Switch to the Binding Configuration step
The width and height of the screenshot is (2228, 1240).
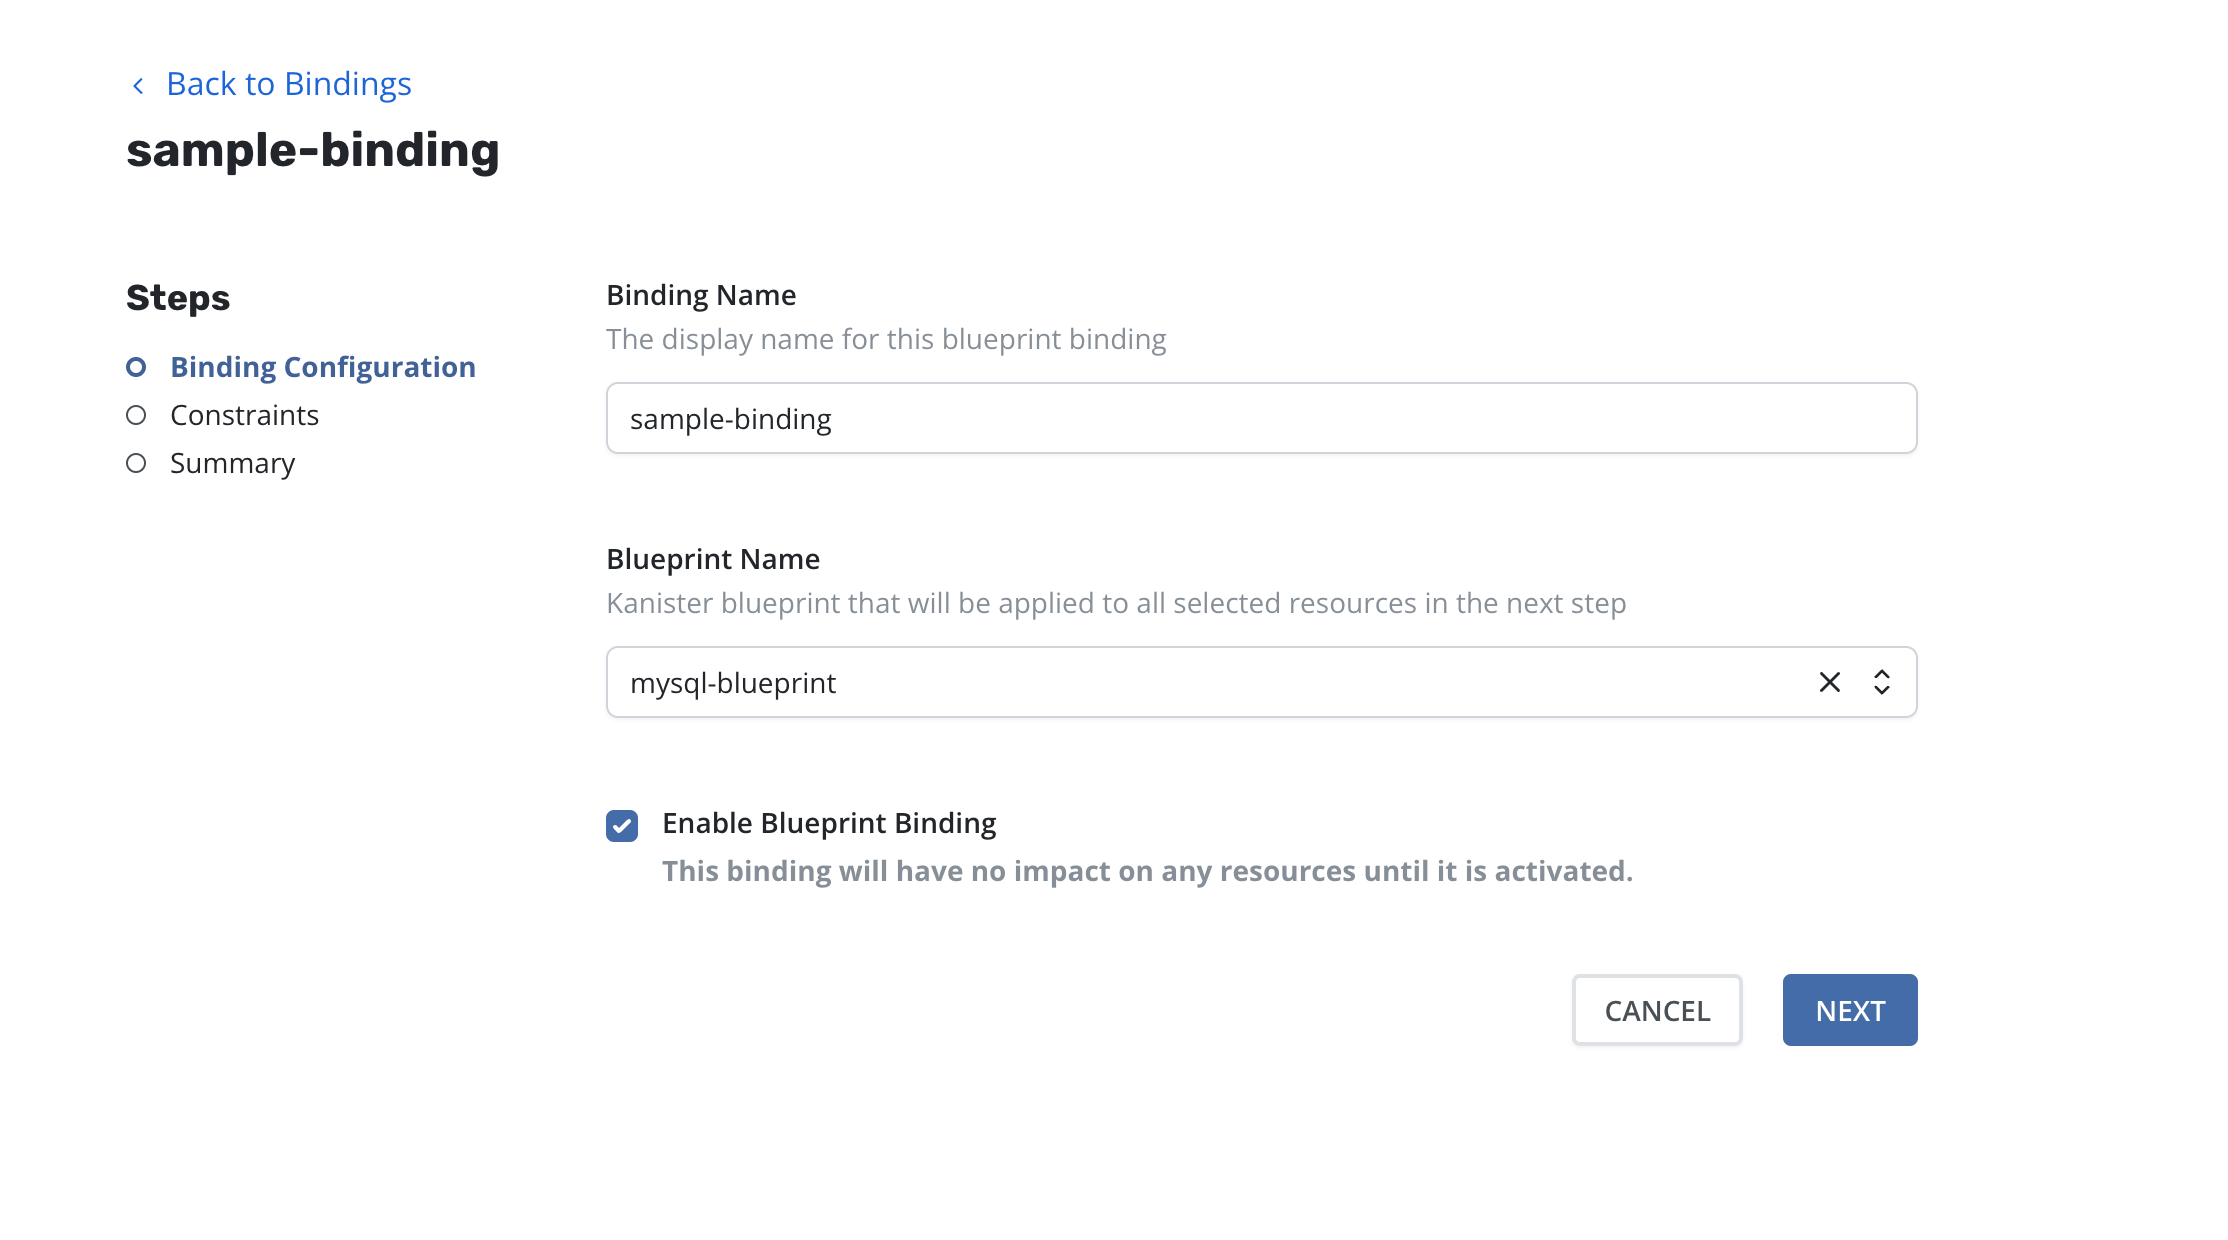[x=322, y=366]
